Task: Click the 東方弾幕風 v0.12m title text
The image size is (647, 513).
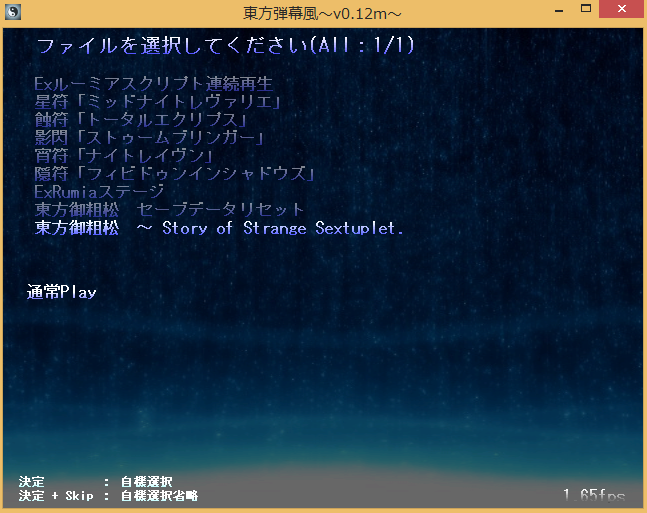Action: tap(322, 14)
